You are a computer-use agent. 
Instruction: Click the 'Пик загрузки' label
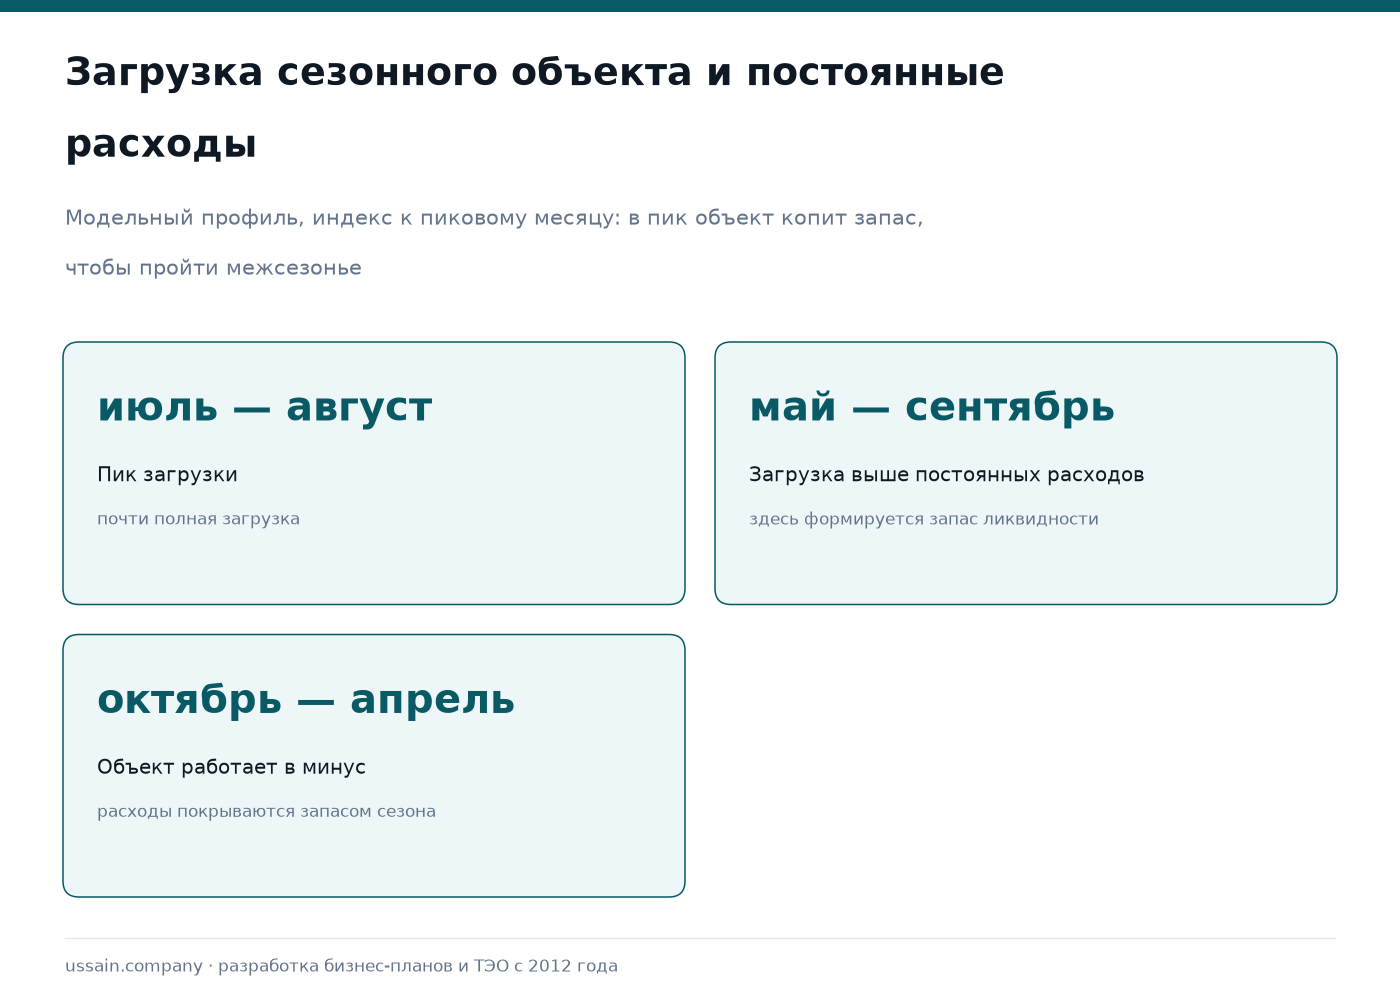coord(167,475)
